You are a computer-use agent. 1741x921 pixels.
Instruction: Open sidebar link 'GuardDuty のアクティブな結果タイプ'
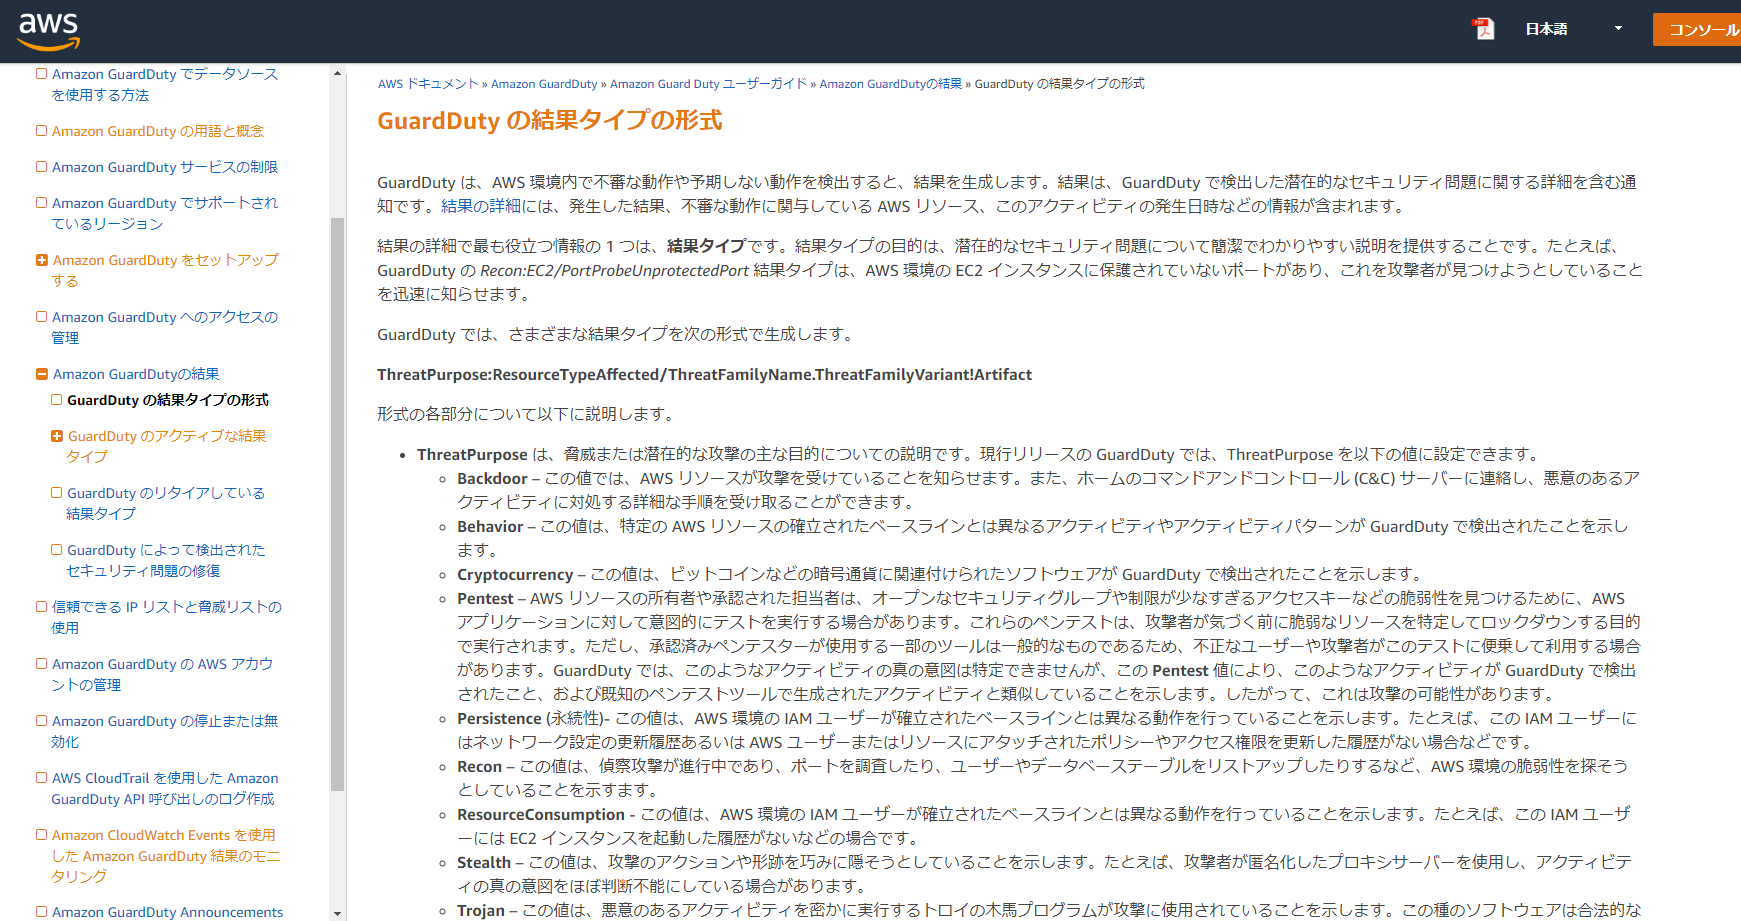coord(166,446)
